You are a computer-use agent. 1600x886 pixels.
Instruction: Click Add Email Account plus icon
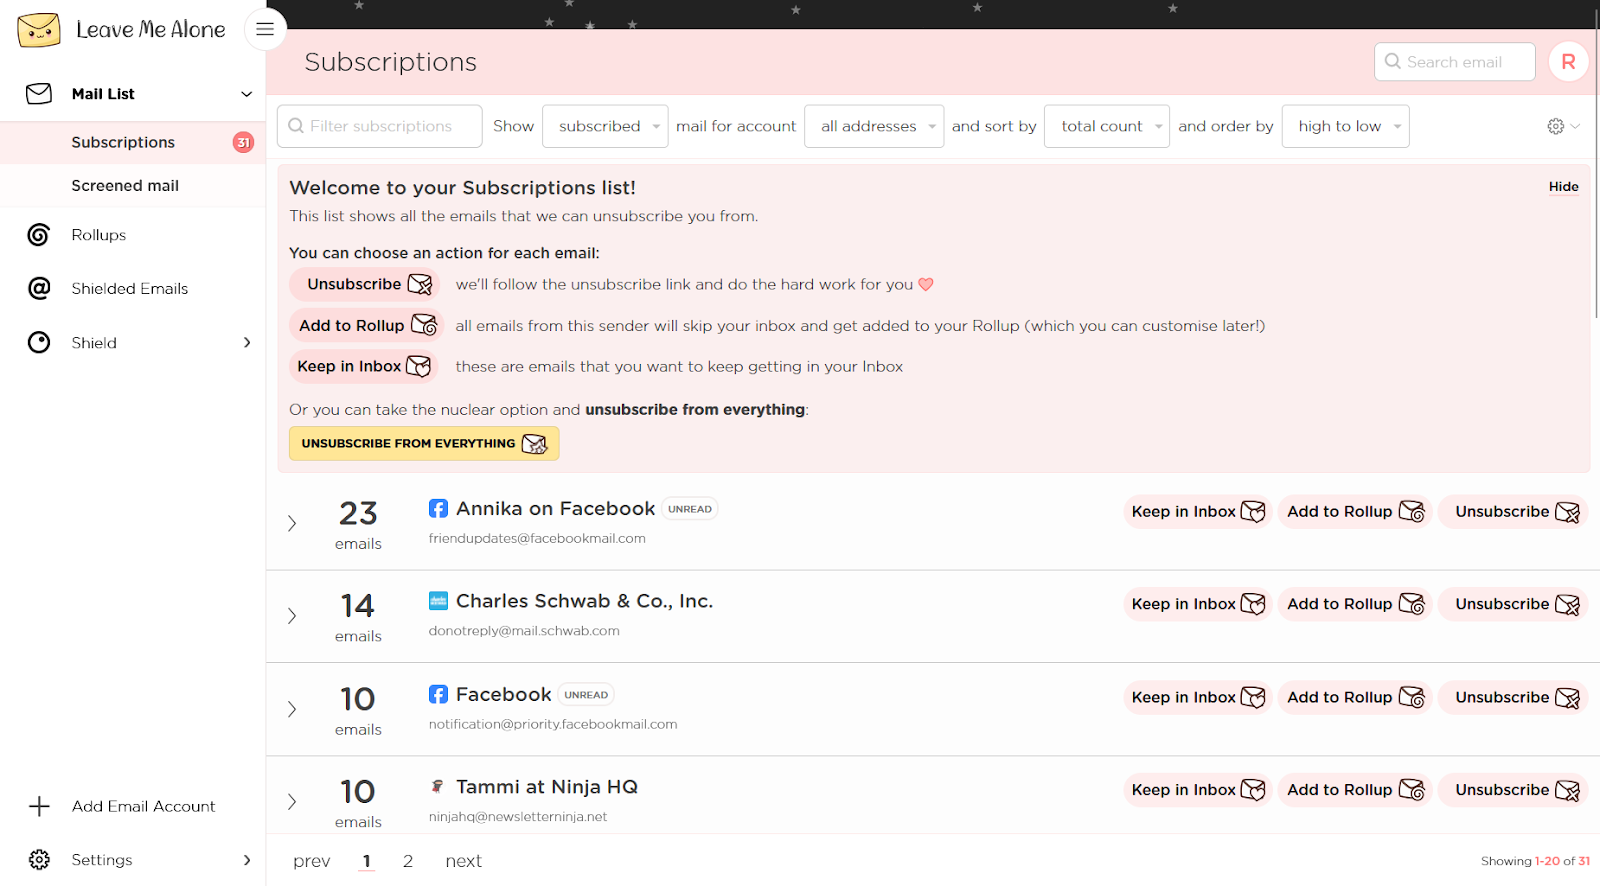(x=39, y=806)
